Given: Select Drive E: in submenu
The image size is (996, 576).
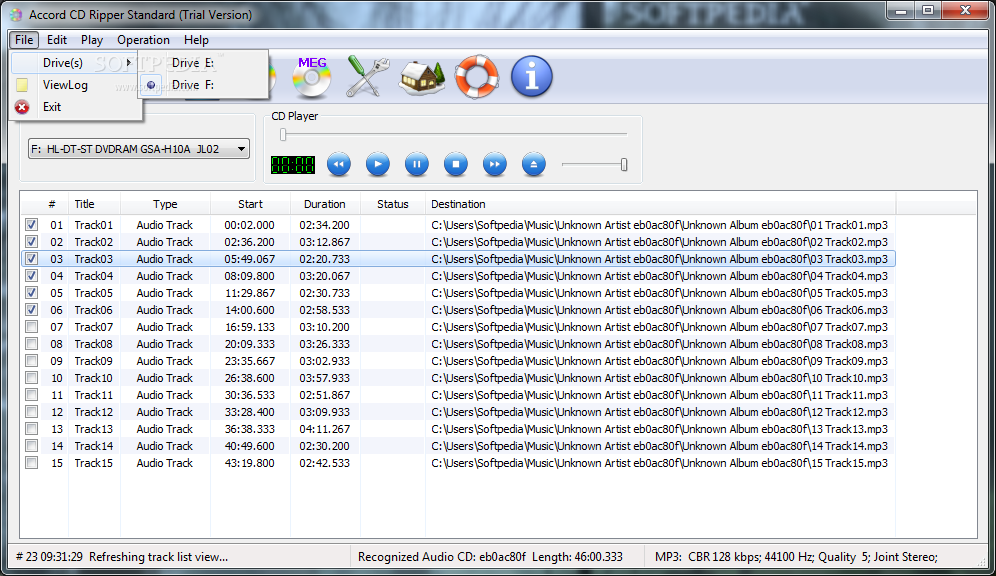Looking at the screenshot, I should 203,63.
